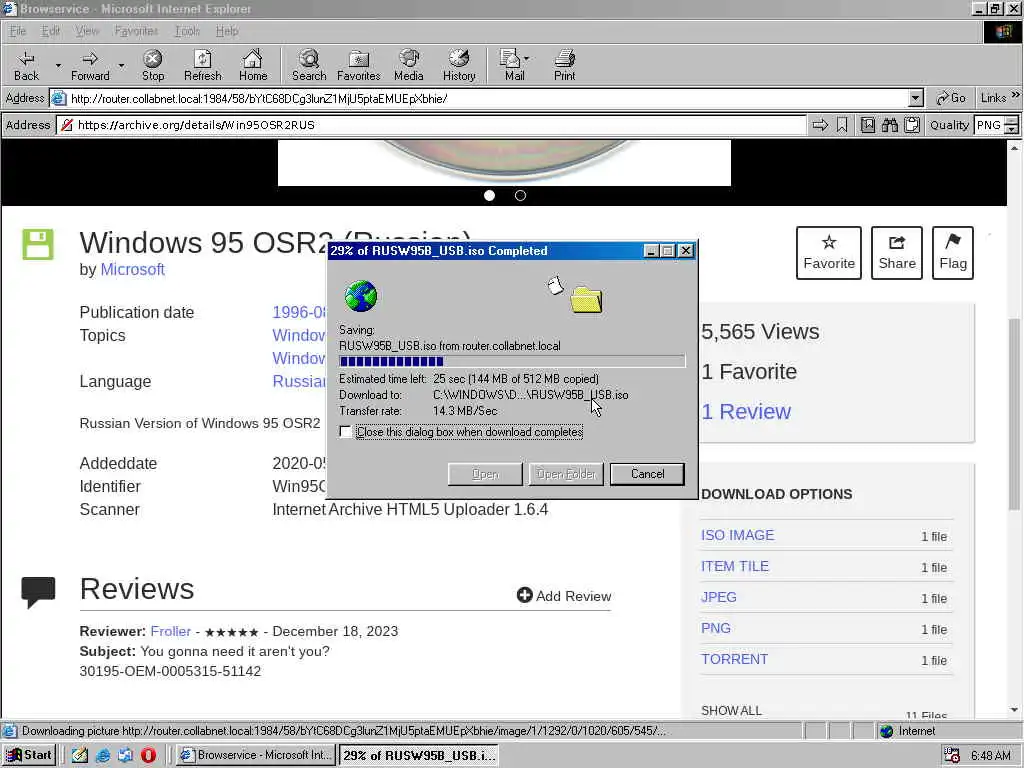Open the Microsoft author link
This screenshot has height=768, width=1024.
(x=133, y=269)
